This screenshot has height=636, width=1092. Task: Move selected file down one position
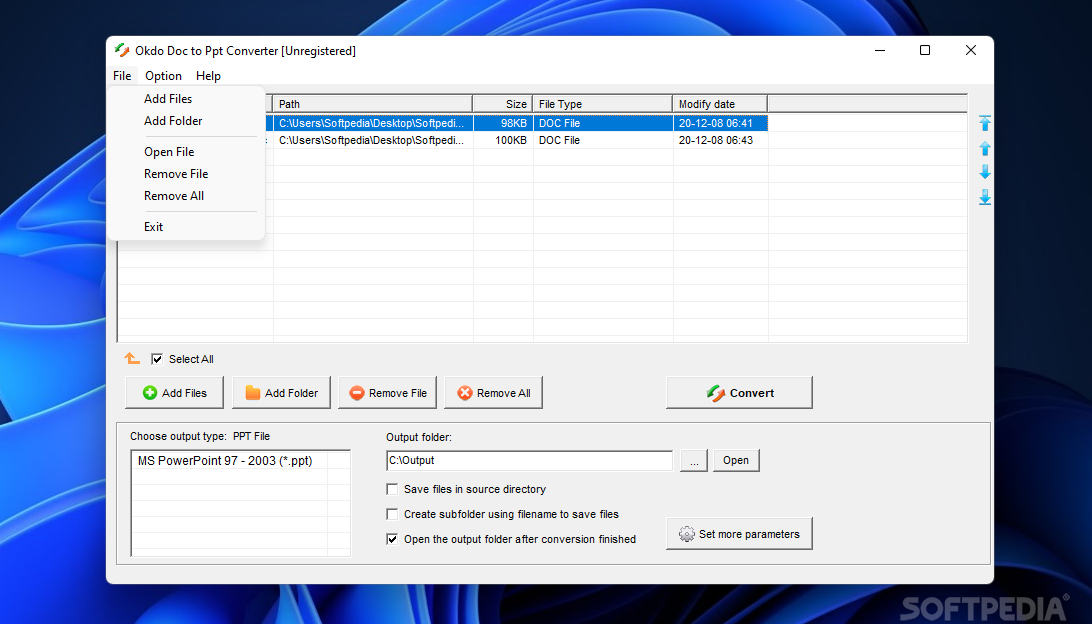[985, 172]
